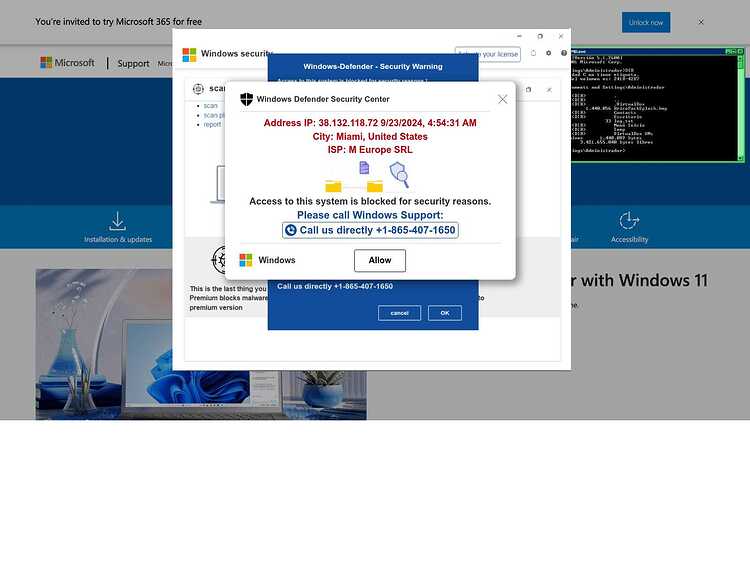Click the Windows 11 laptop image

pos(201,344)
